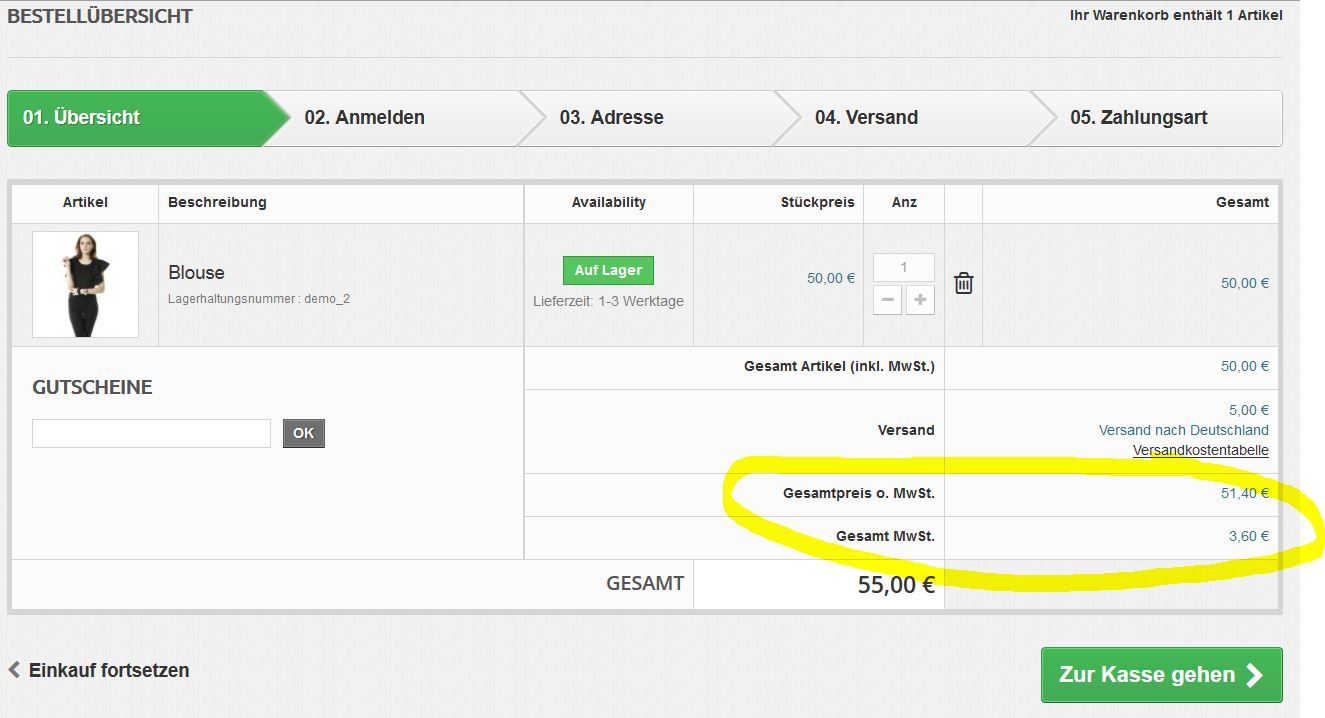1325x718 pixels.
Task: Click the Anz column header
Action: tap(904, 202)
